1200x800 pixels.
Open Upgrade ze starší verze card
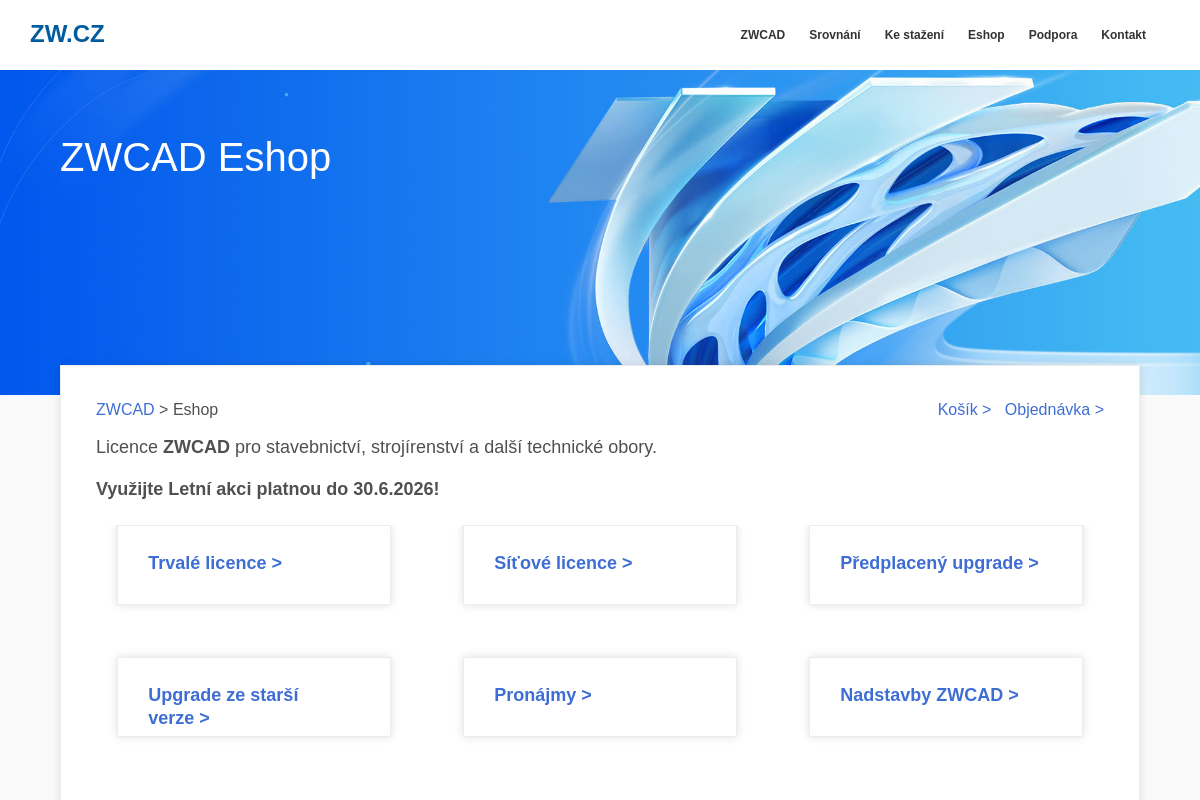[x=254, y=697]
